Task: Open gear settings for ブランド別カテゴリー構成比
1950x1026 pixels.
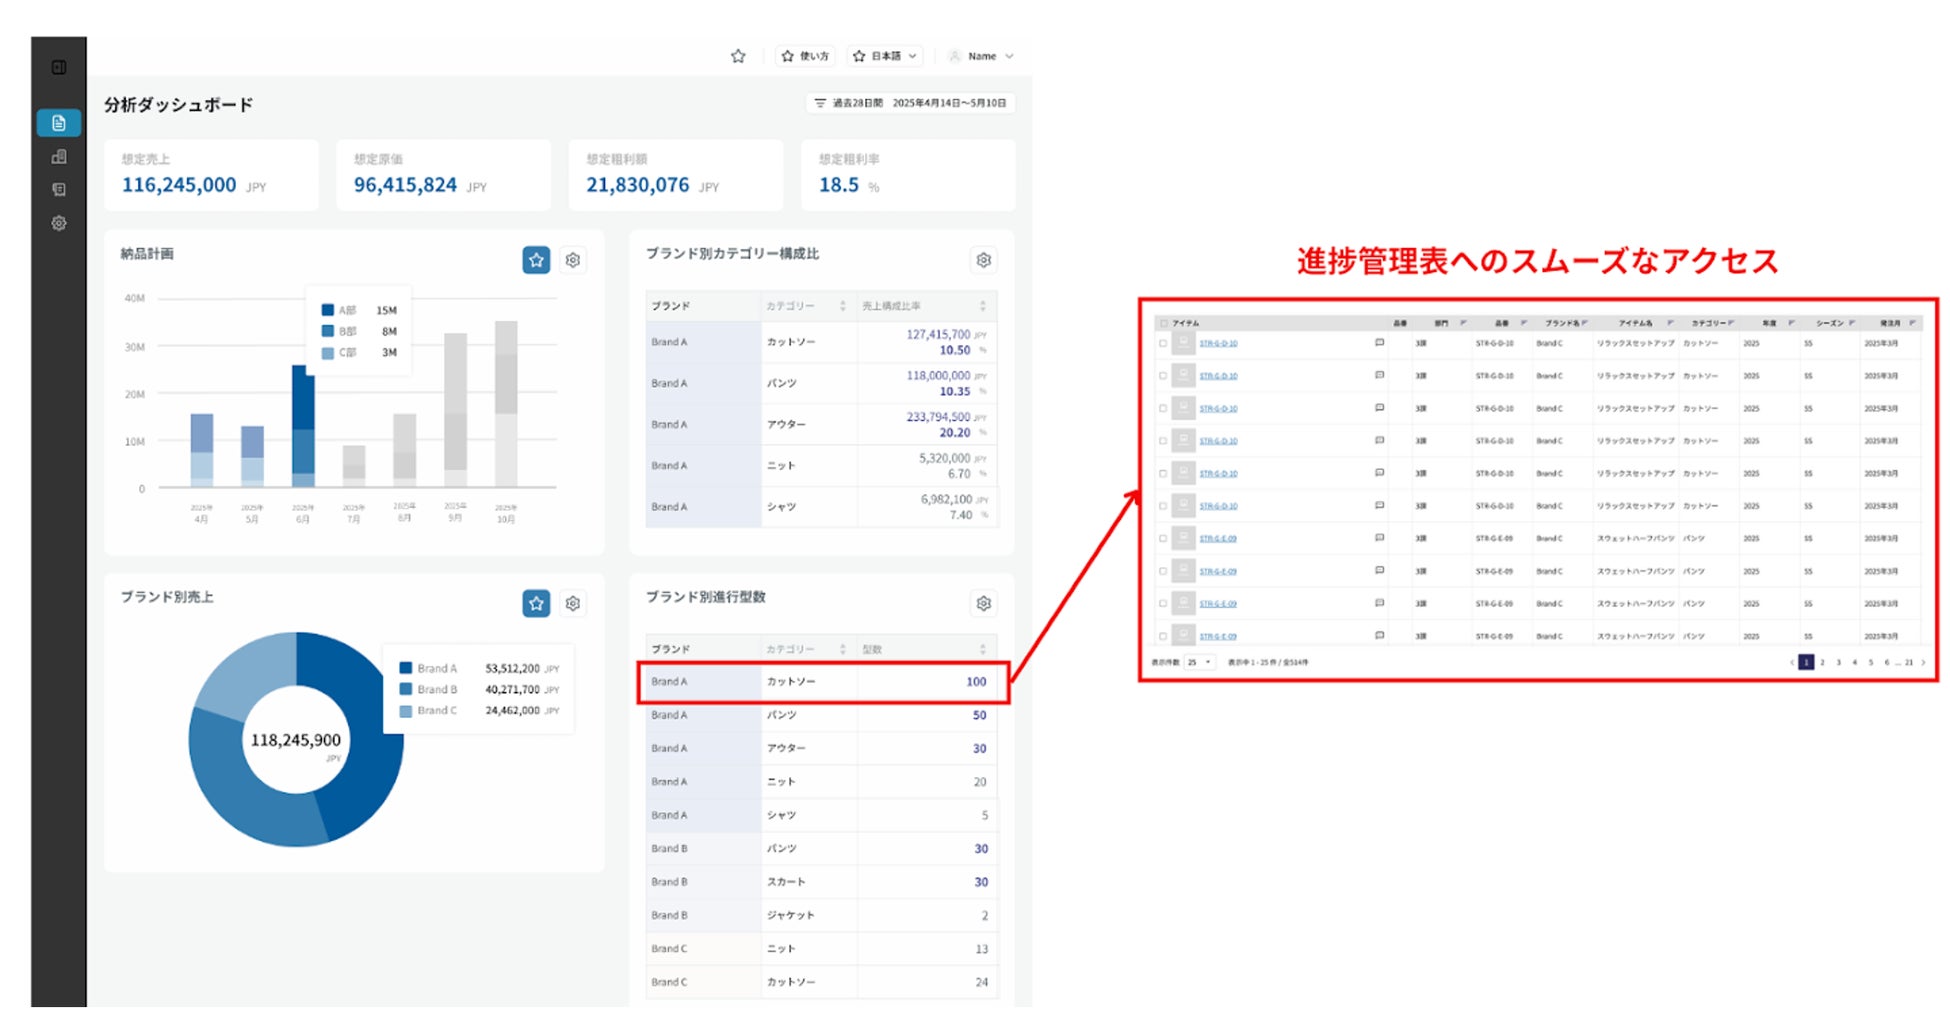Action: point(984,260)
